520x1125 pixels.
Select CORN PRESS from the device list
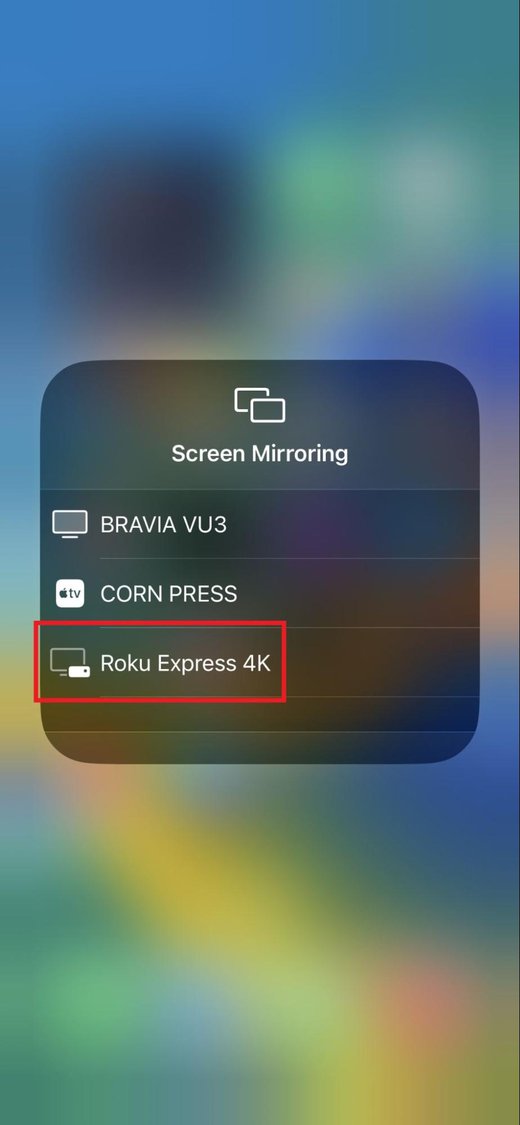click(260, 593)
